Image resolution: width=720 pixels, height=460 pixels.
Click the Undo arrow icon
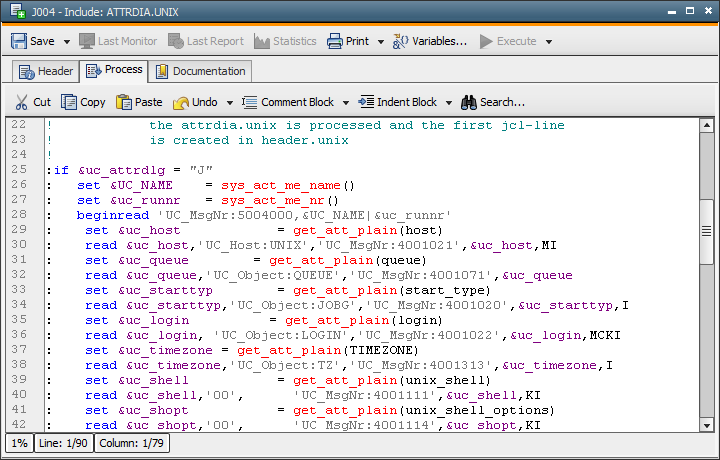pyautogui.click(x=181, y=102)
